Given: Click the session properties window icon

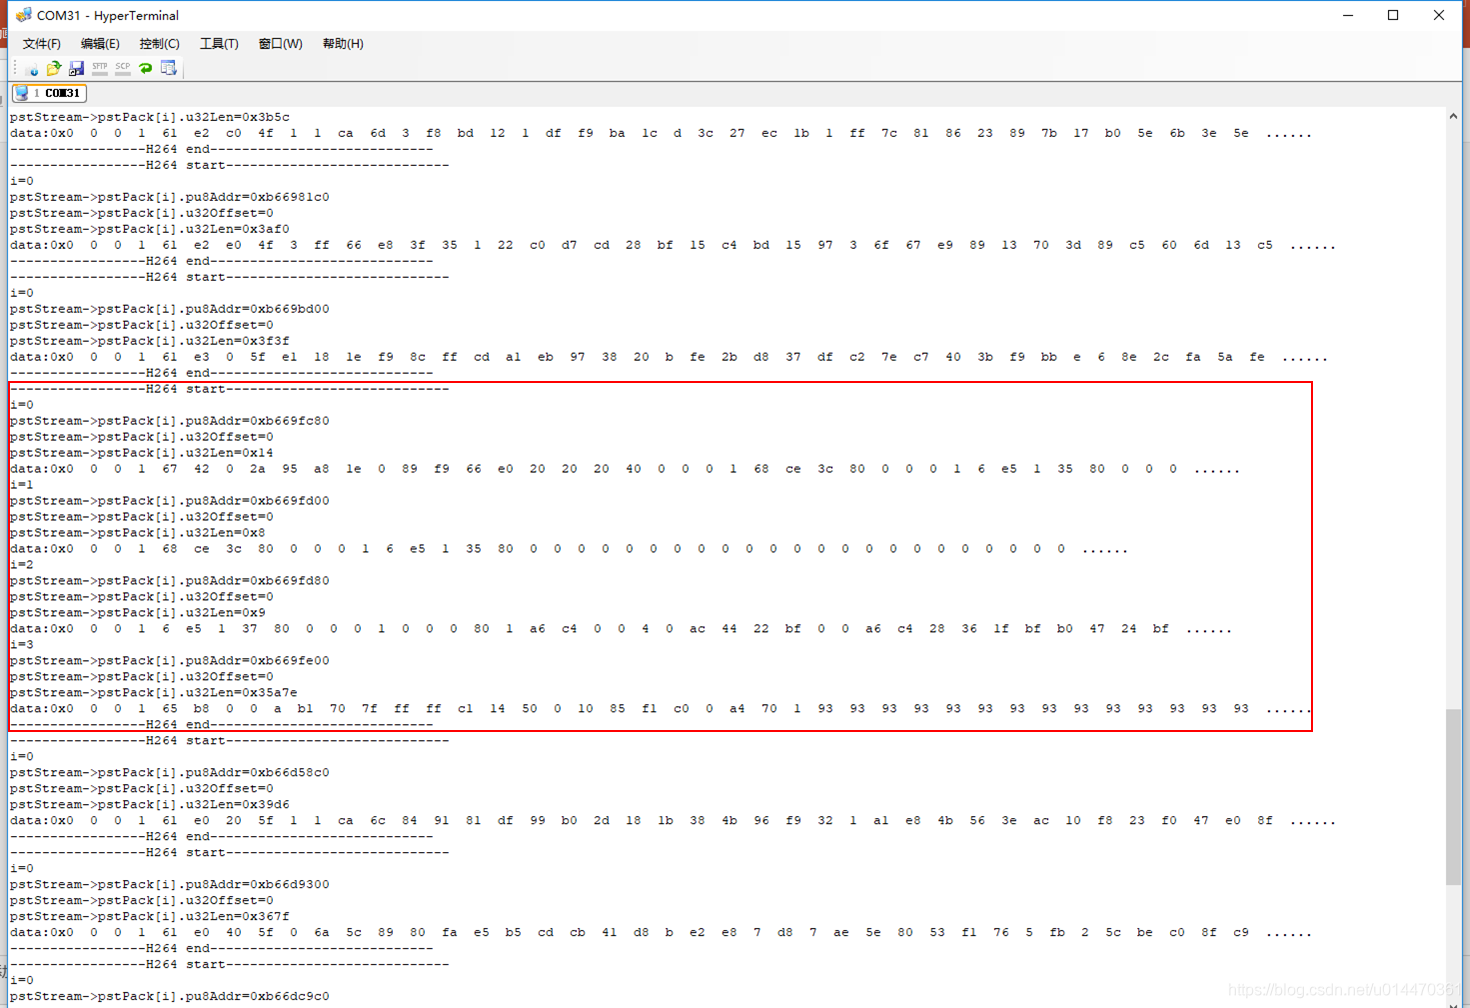Looking at the screenshot, I should pyautogui.click(x=168, y=68).
